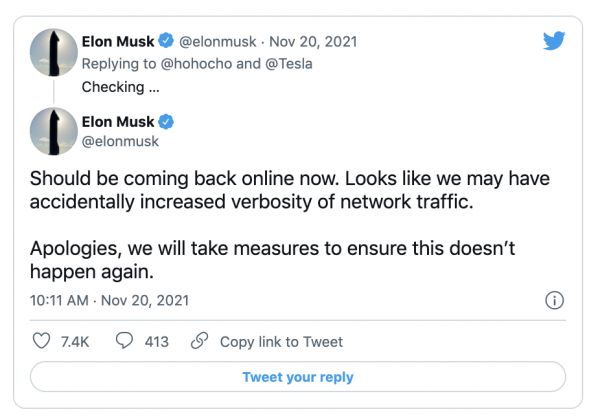Click verified badge in reply header

(x=168, y=42)
